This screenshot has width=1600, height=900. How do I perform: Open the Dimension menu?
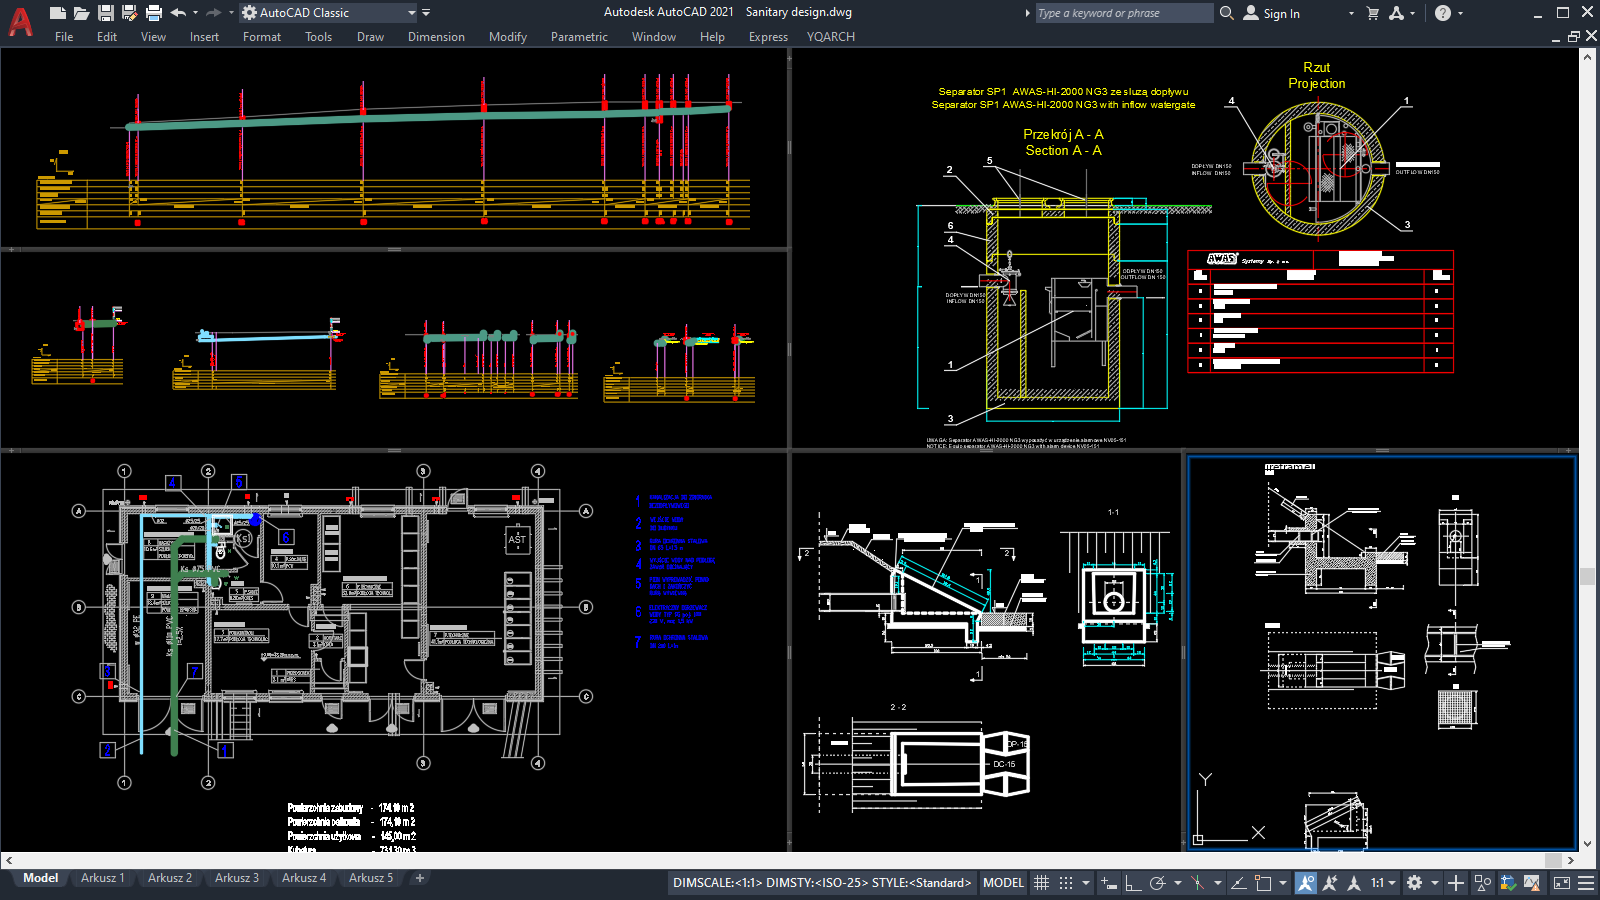click(436, 37)
